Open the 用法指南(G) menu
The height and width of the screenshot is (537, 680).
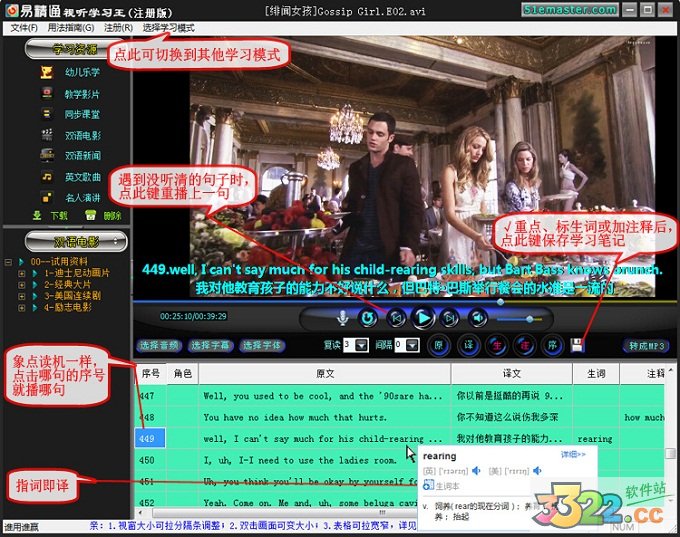71,28
